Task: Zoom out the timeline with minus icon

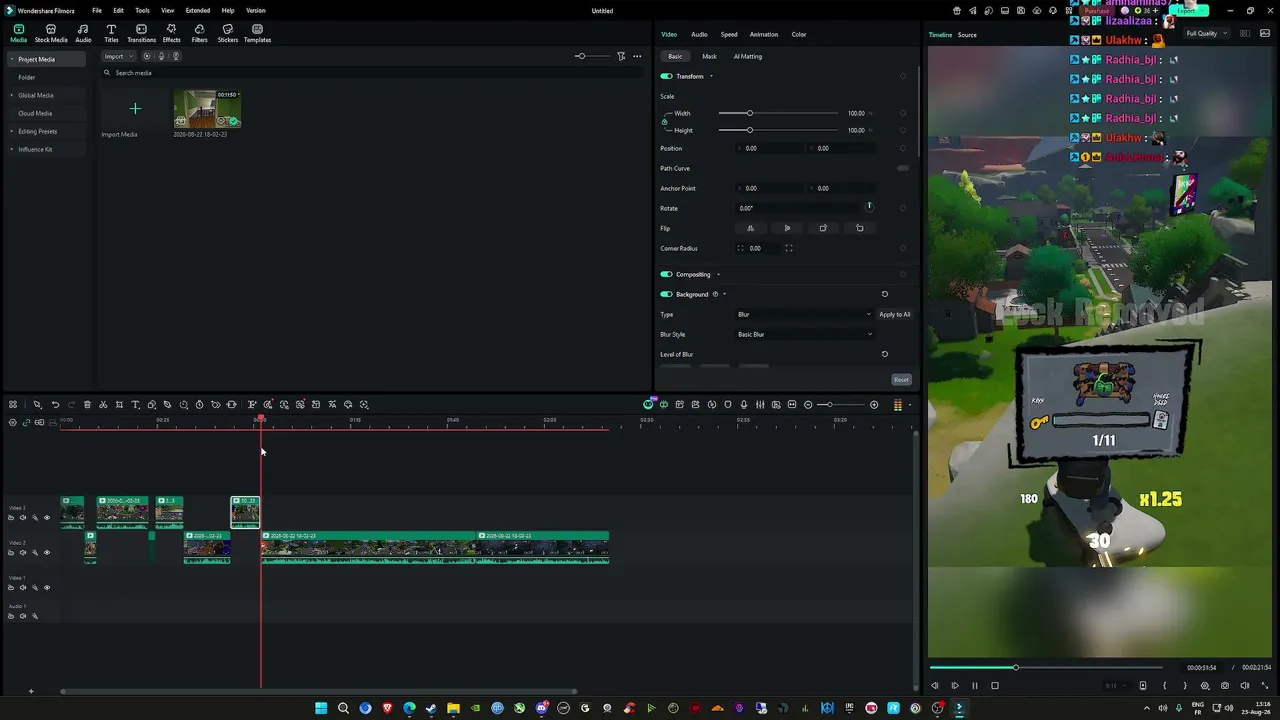Action: pyautogui.click(x=808, y=405)
